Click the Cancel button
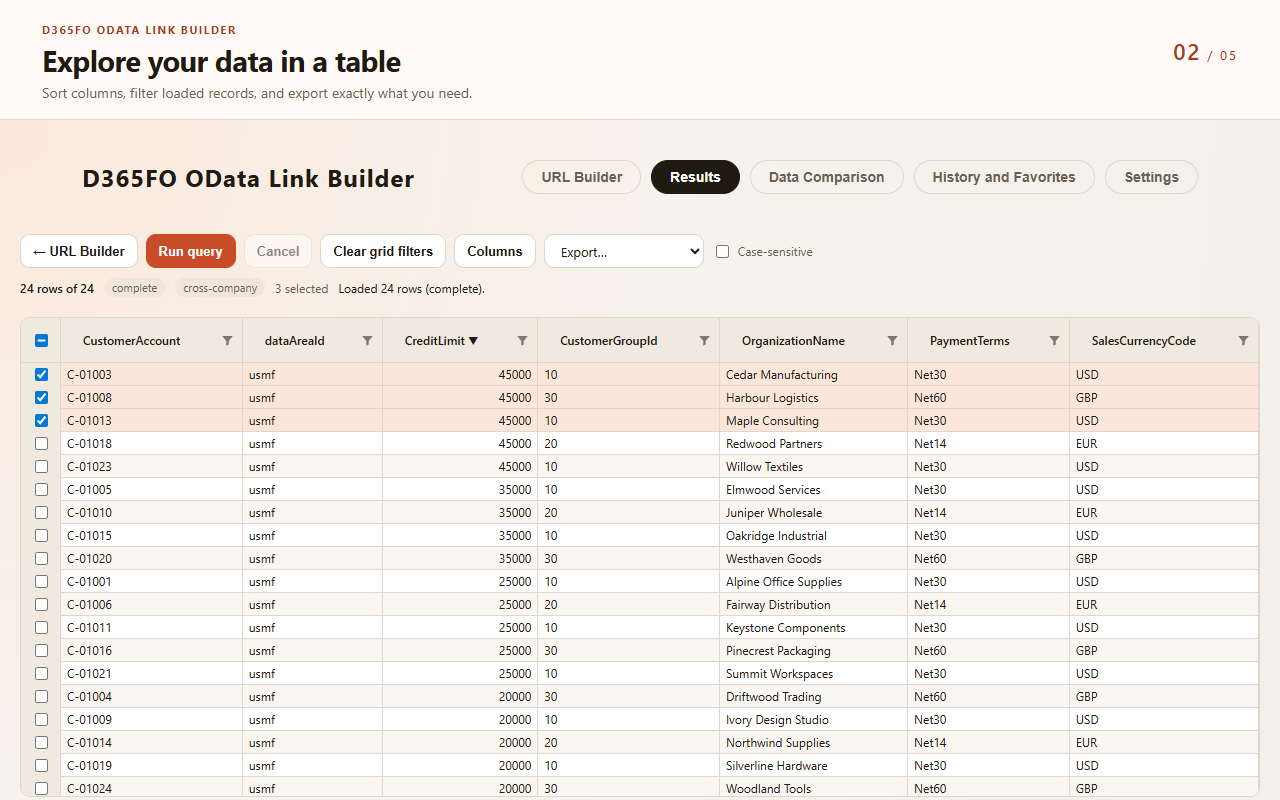 (278, 251)
